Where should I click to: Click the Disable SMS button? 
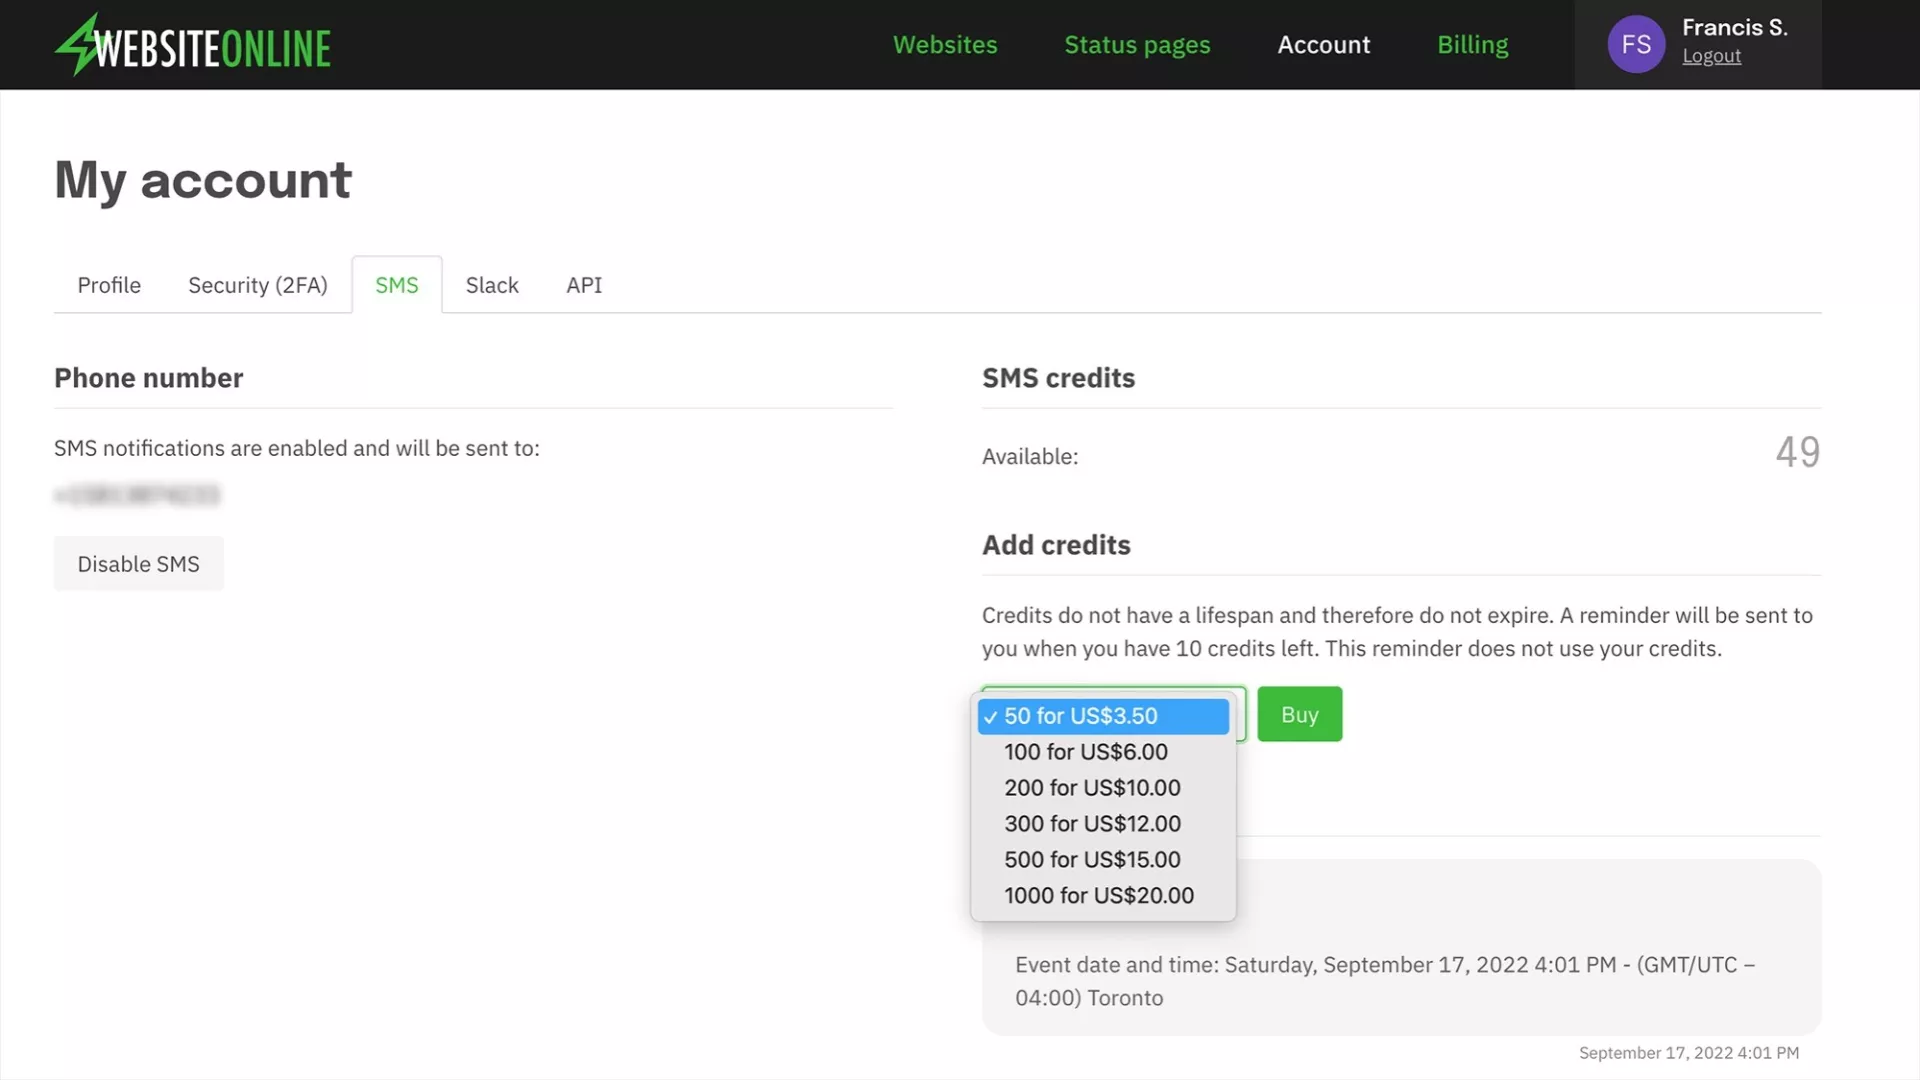(138, 564)
